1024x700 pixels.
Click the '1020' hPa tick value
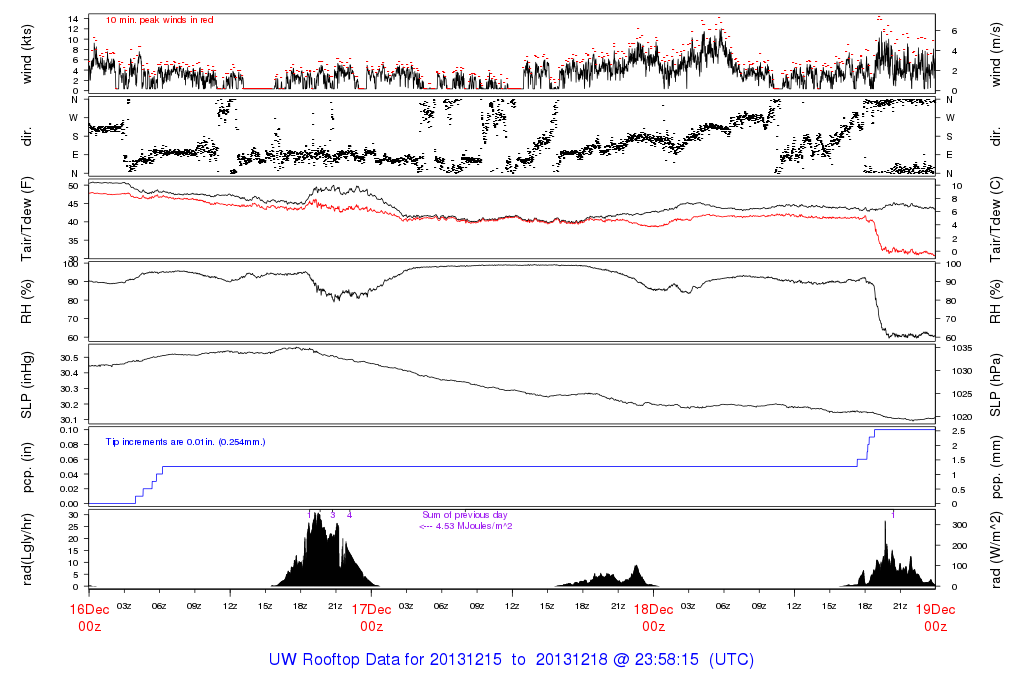click(962, 417)
